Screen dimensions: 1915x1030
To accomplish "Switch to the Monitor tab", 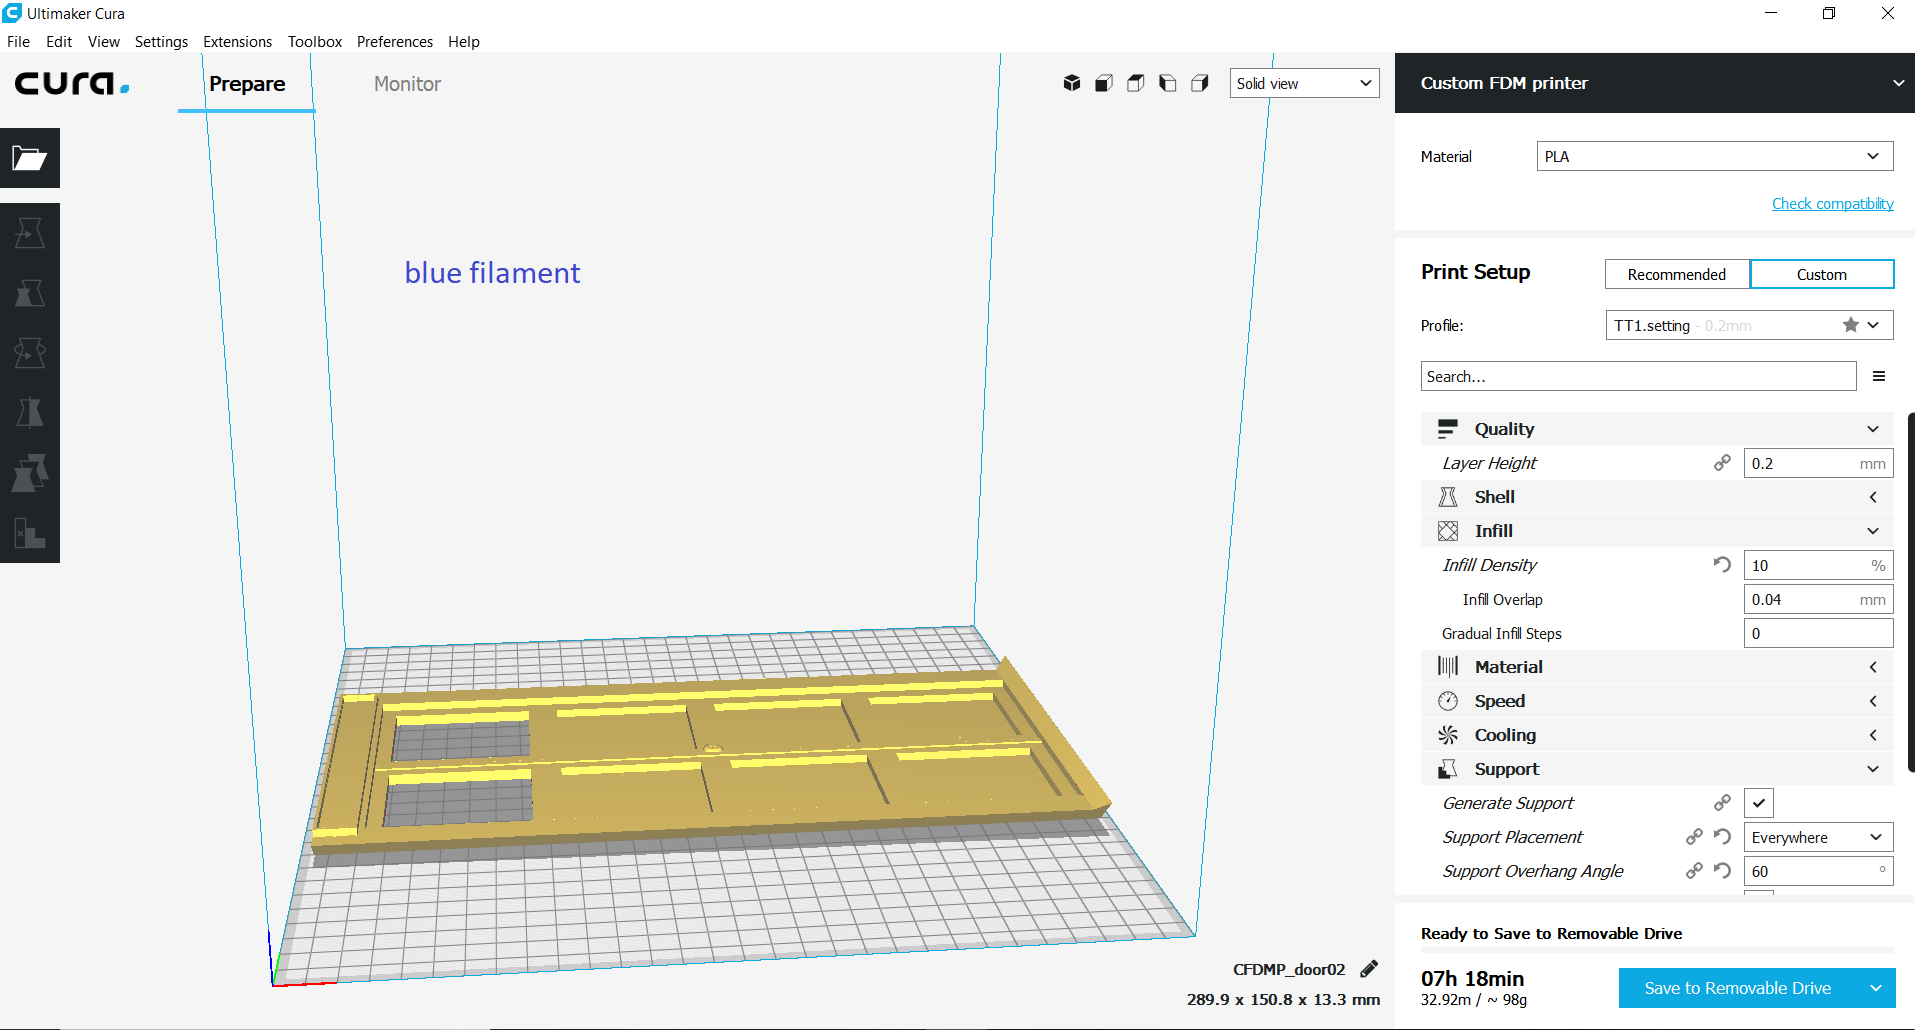I will coord(407,84).
